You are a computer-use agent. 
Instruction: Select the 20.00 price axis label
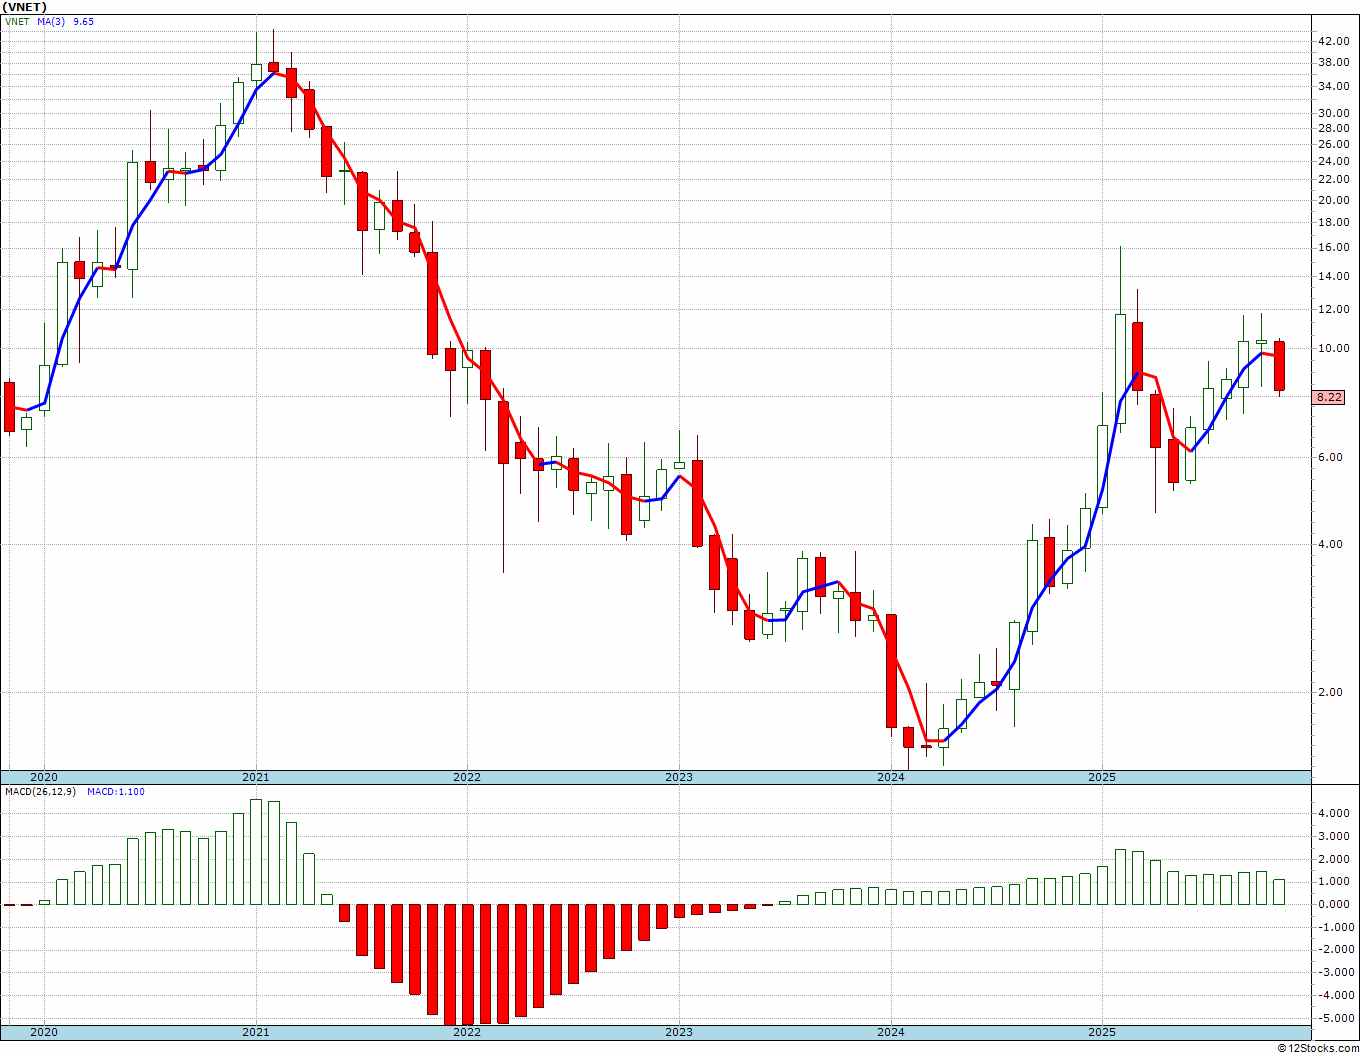click(1333, 200)
